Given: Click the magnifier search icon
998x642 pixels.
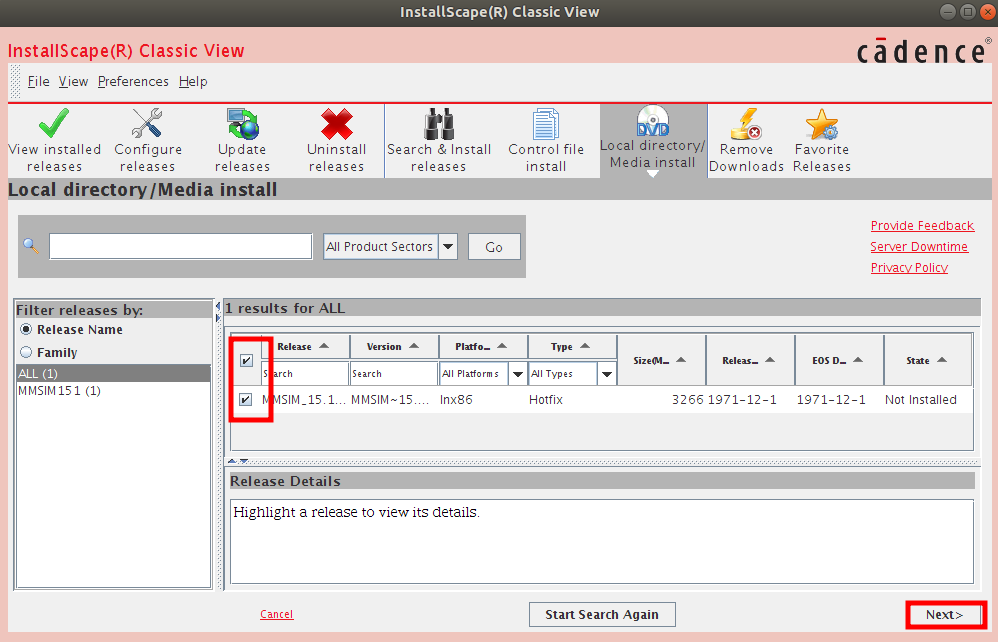Looking at the screenshot, I should click(x=31, y=246).
